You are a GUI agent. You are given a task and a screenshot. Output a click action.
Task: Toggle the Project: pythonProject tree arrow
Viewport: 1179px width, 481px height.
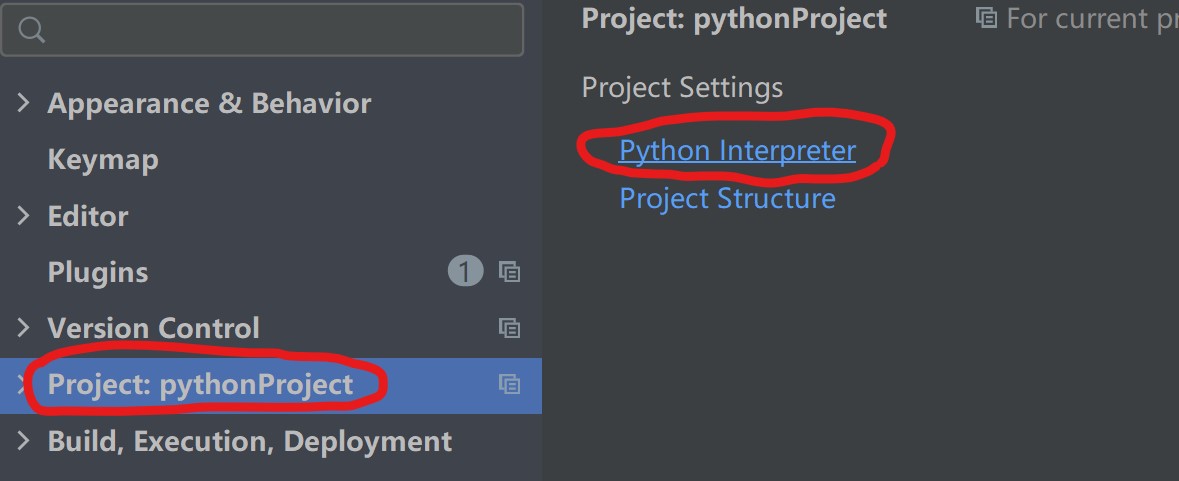point(22,385)
